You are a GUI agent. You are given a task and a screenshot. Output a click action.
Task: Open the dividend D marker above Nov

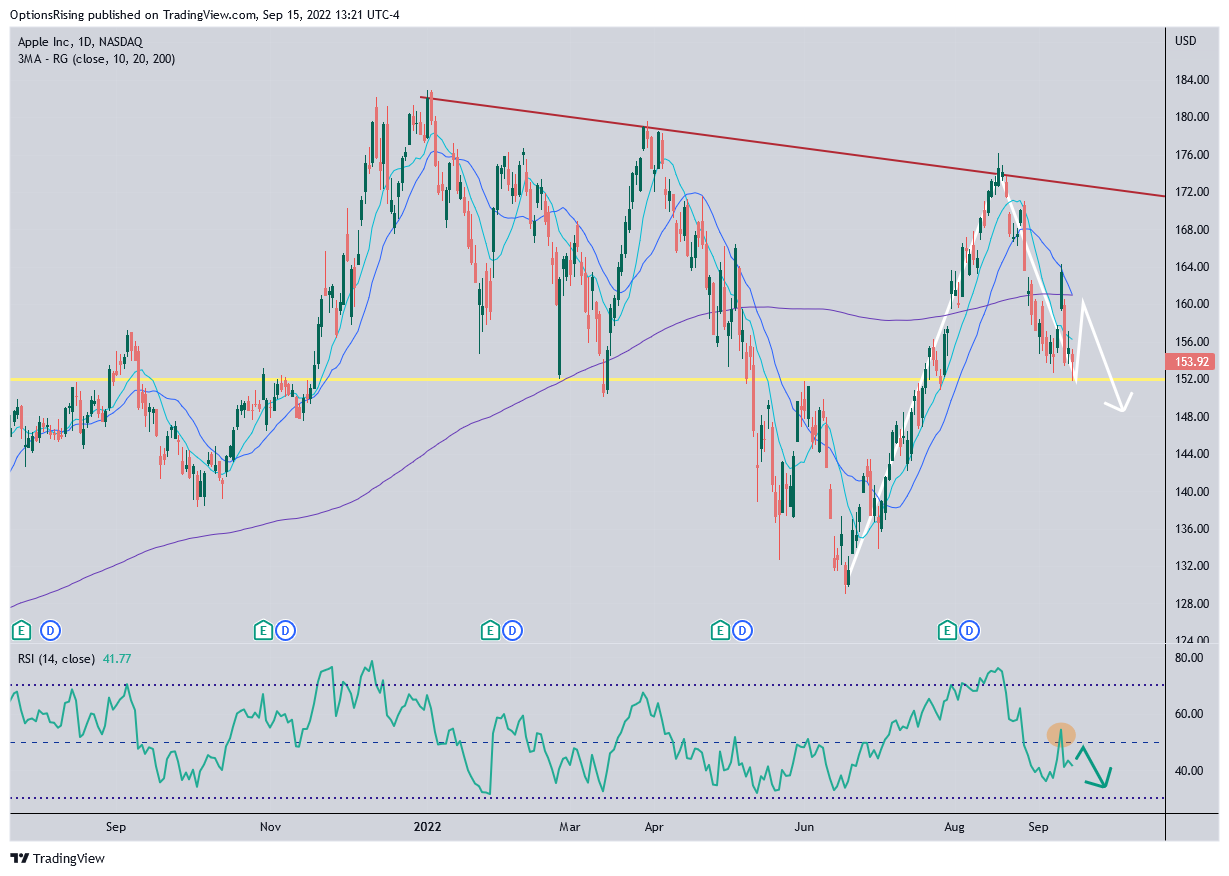tap(285, 630)
